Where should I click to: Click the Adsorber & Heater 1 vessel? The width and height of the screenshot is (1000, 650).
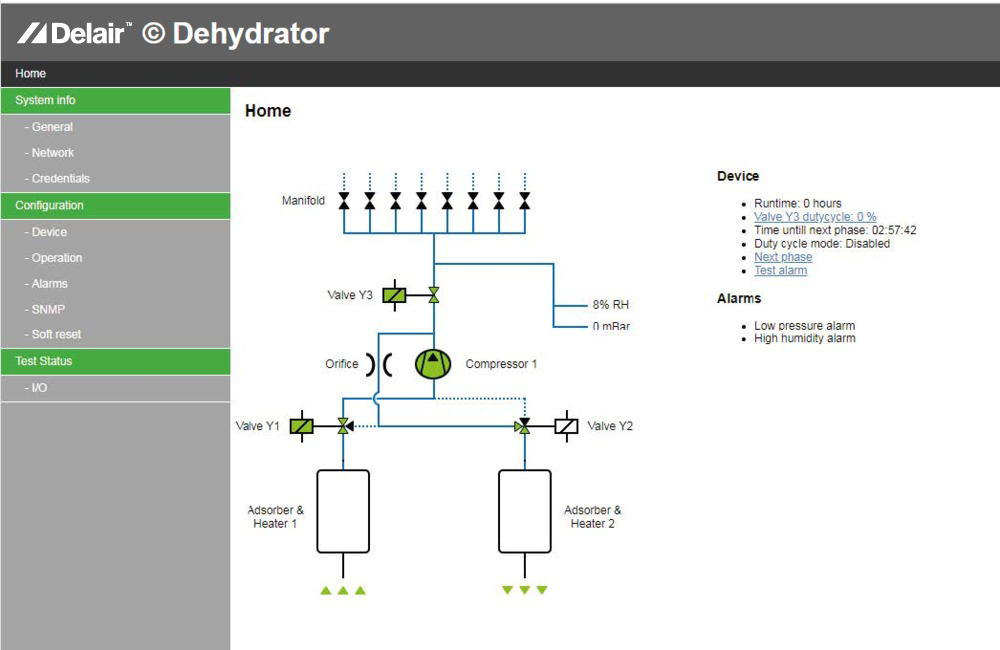coord(343,512)
